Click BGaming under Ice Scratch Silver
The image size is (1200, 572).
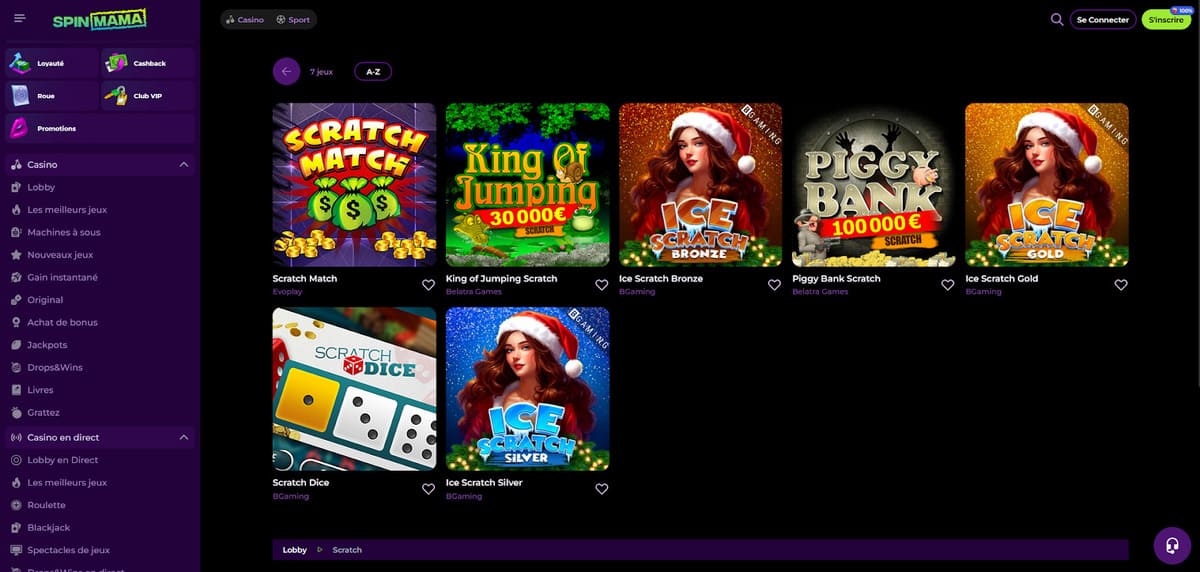(462, 496)
